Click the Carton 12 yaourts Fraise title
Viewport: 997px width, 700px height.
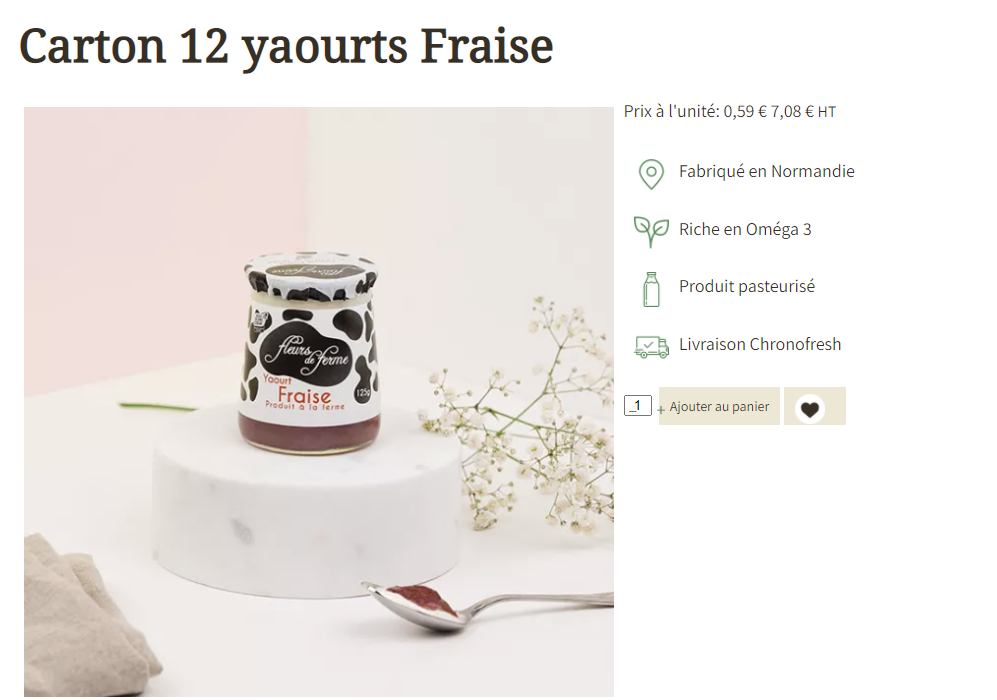pos(286,46)
